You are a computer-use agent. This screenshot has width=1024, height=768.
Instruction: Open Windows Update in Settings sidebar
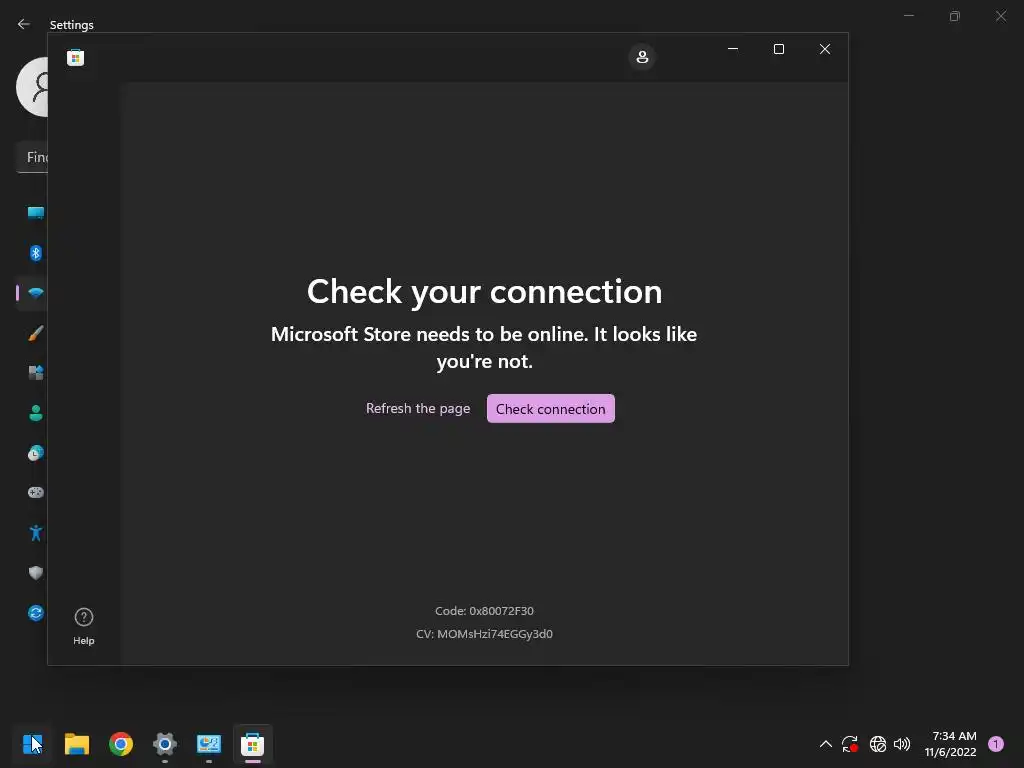tap(35, 613)
